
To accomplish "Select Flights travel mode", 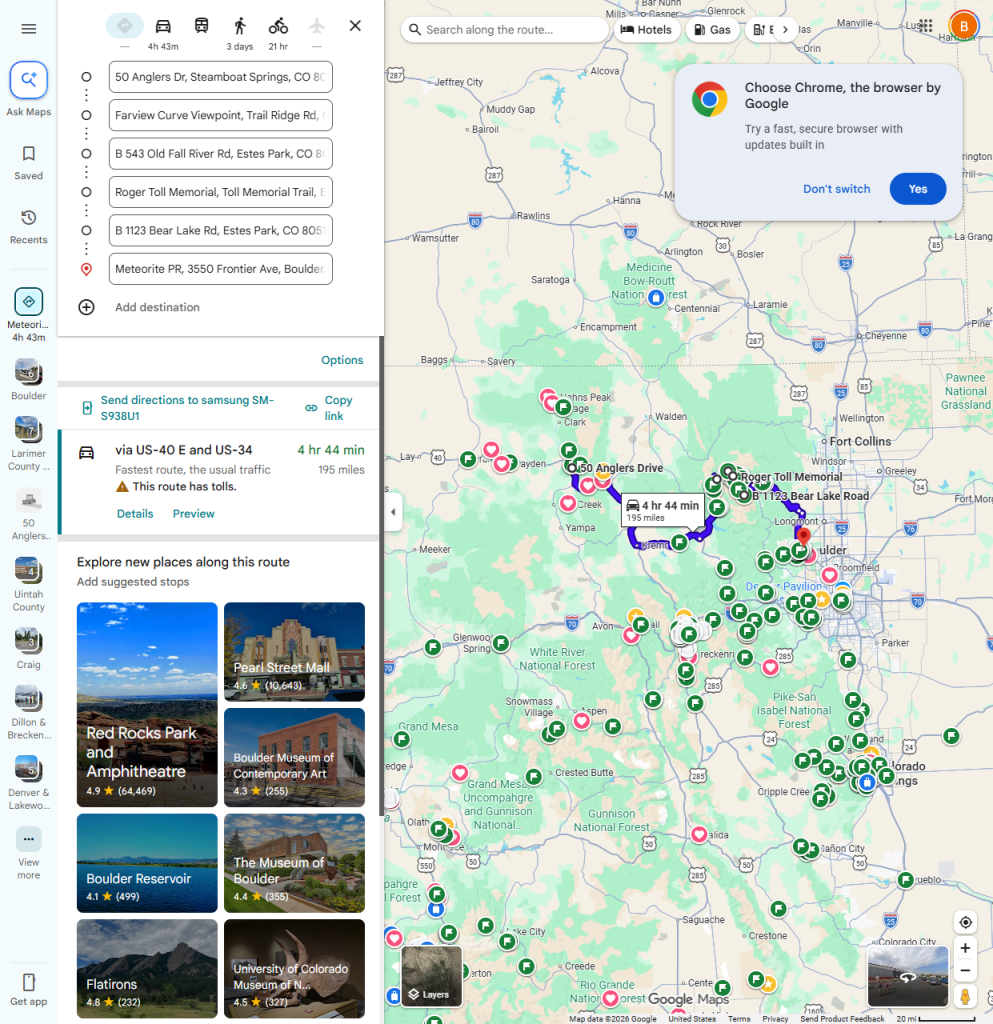I will [317, 26].
